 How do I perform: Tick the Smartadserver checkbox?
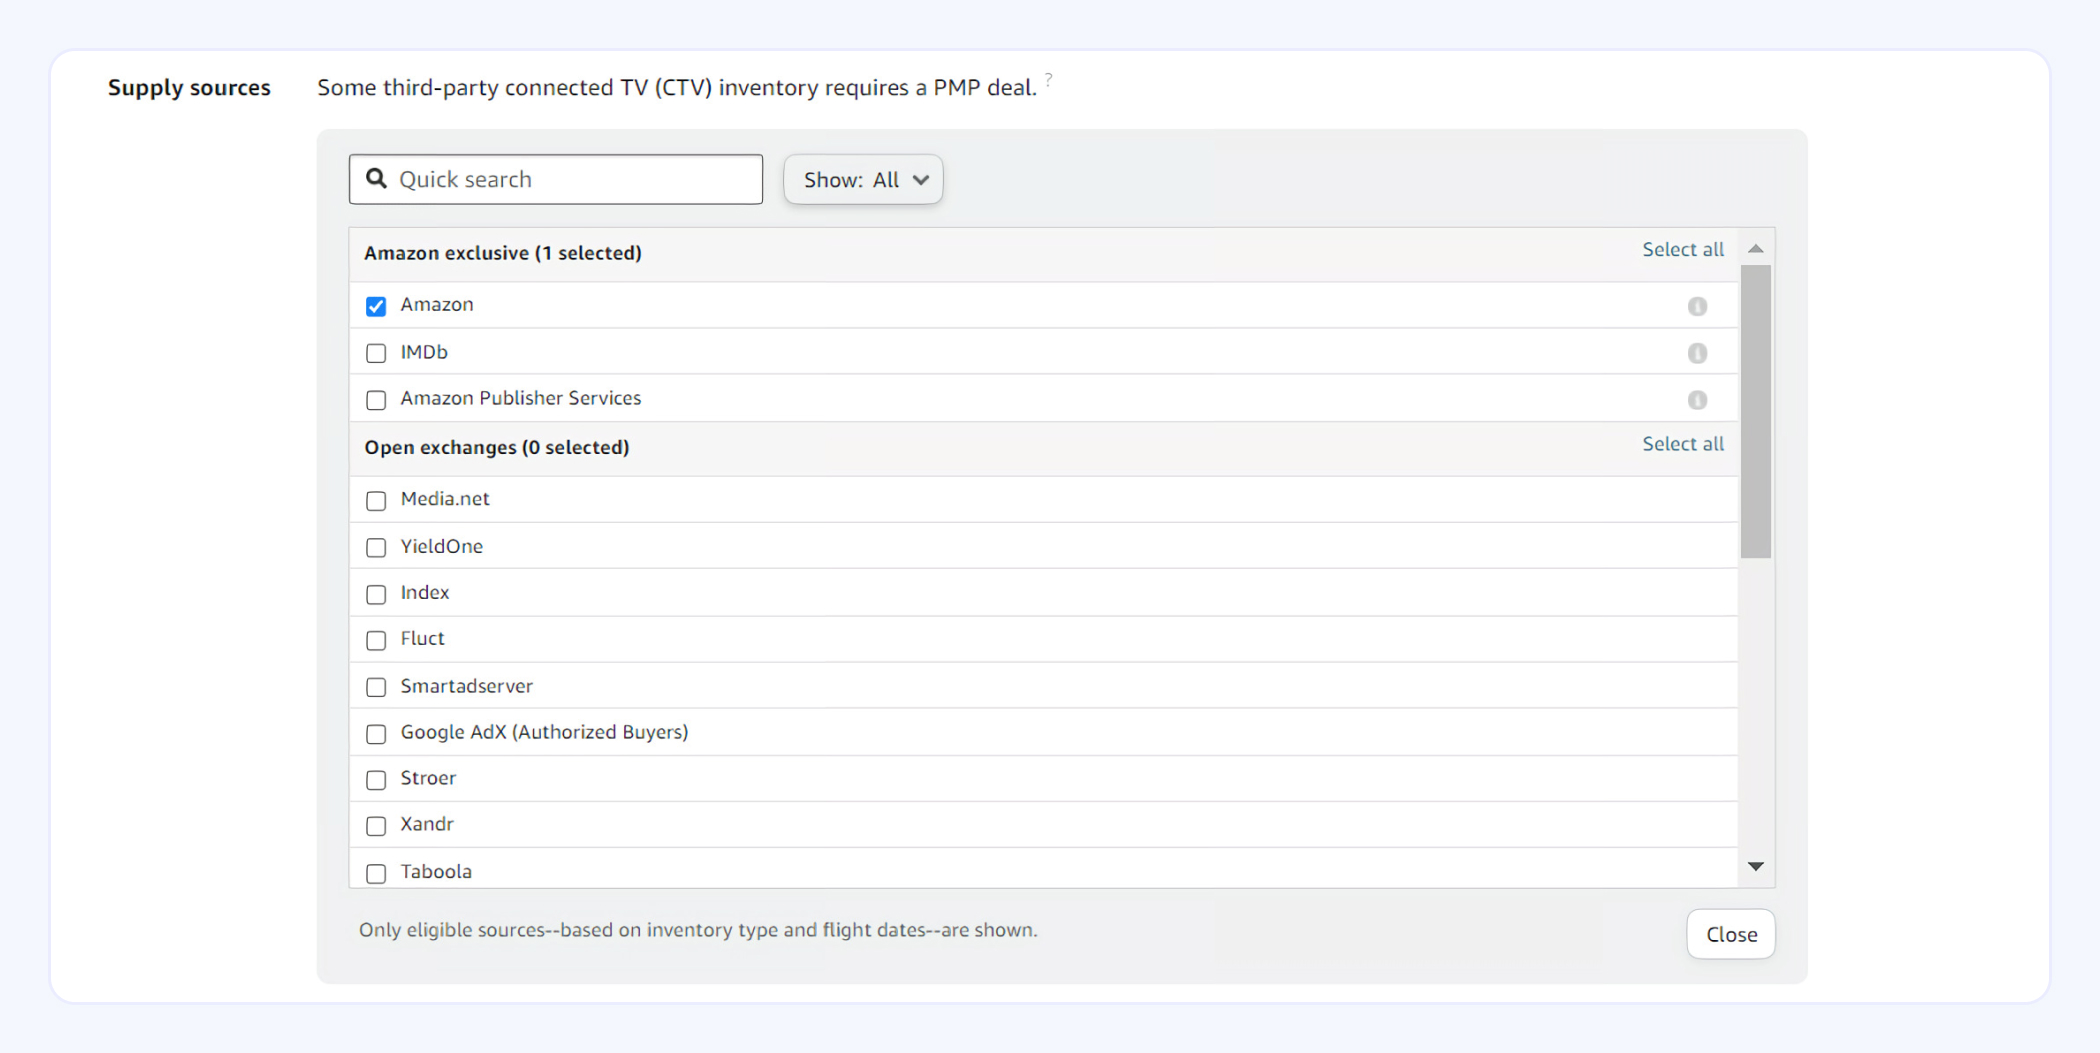click(376, 687)
